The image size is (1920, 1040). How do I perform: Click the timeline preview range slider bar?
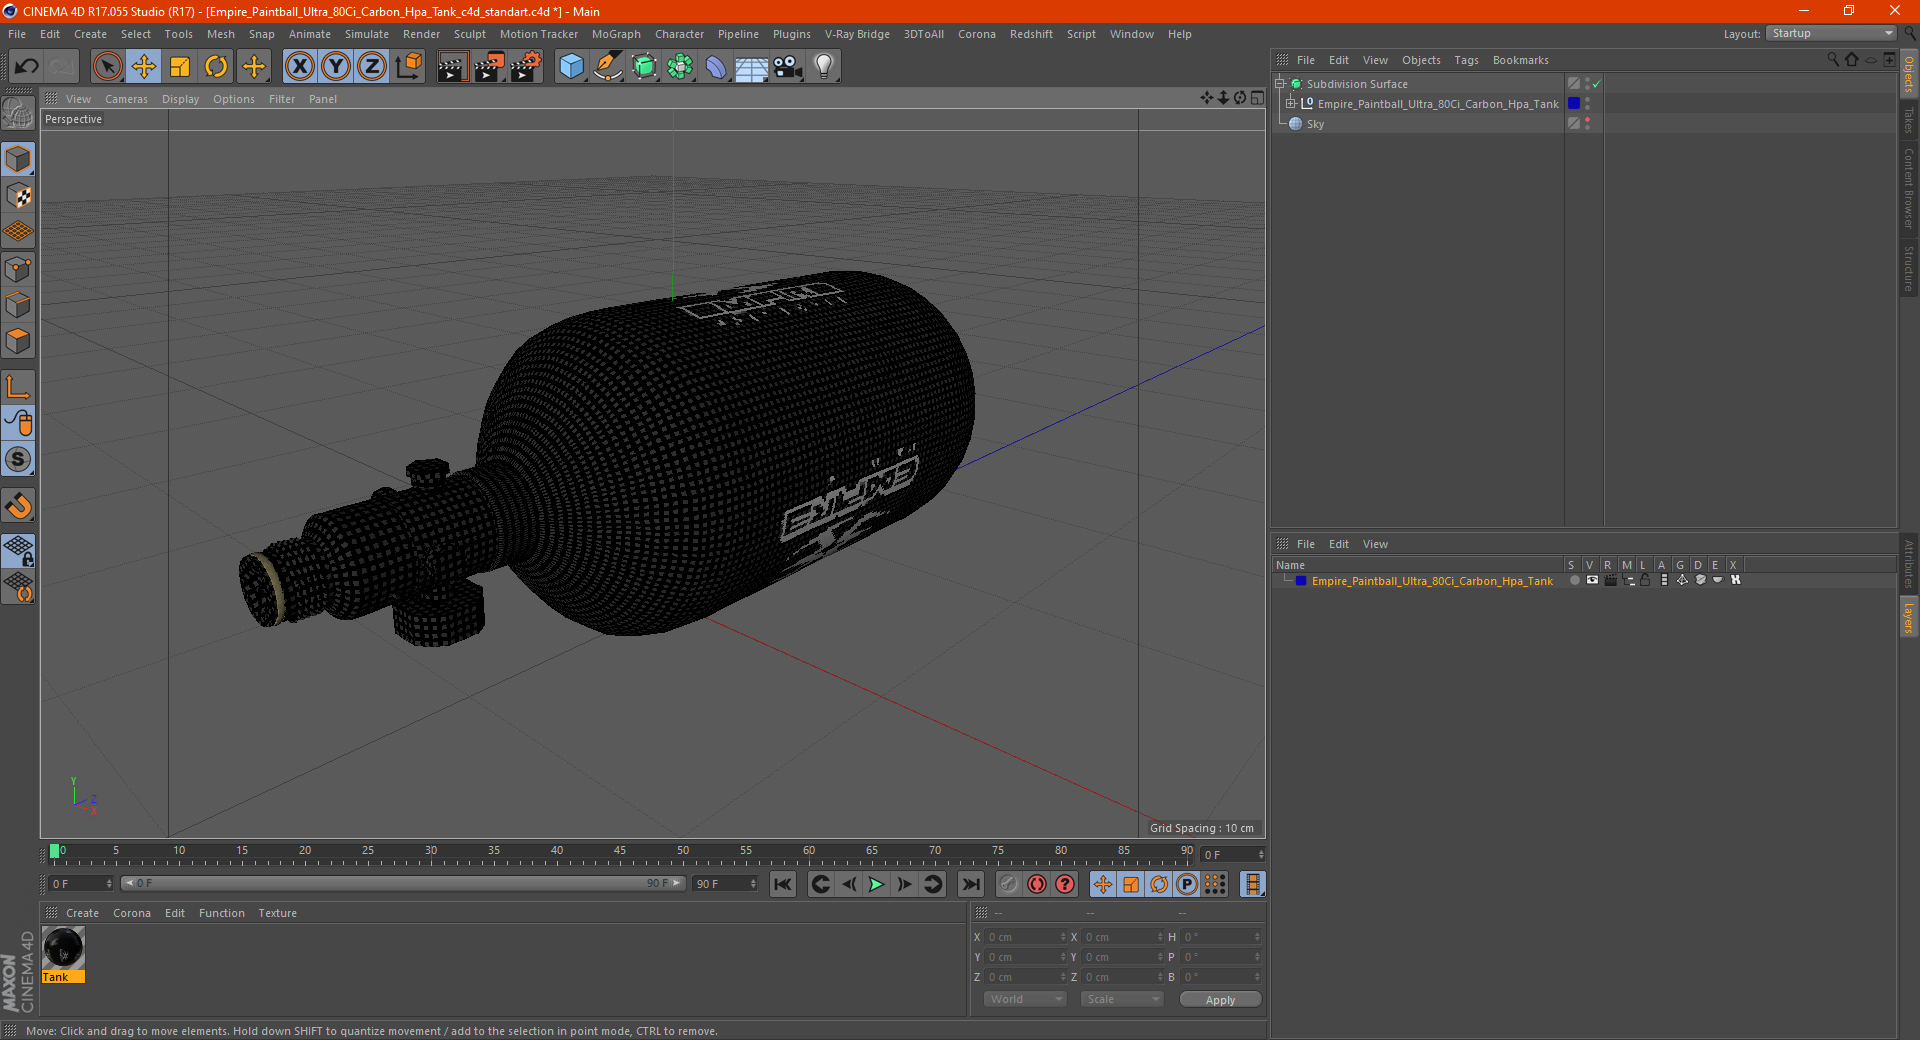402,883
